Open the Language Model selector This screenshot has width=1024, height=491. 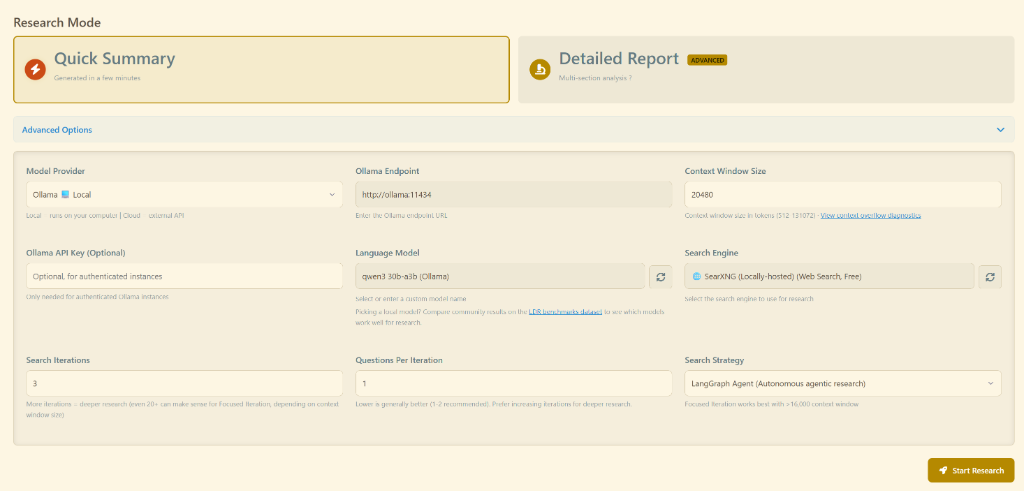[x=500, y=276]
